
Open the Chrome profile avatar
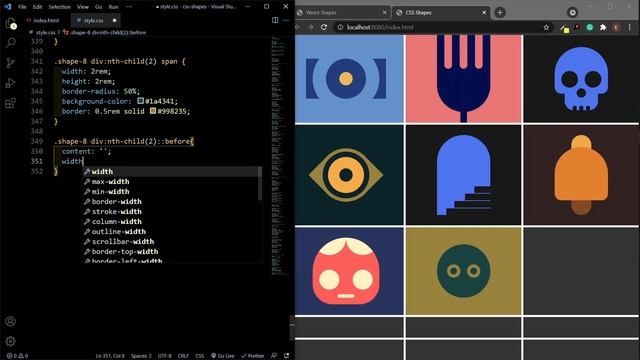coord(616,27)
